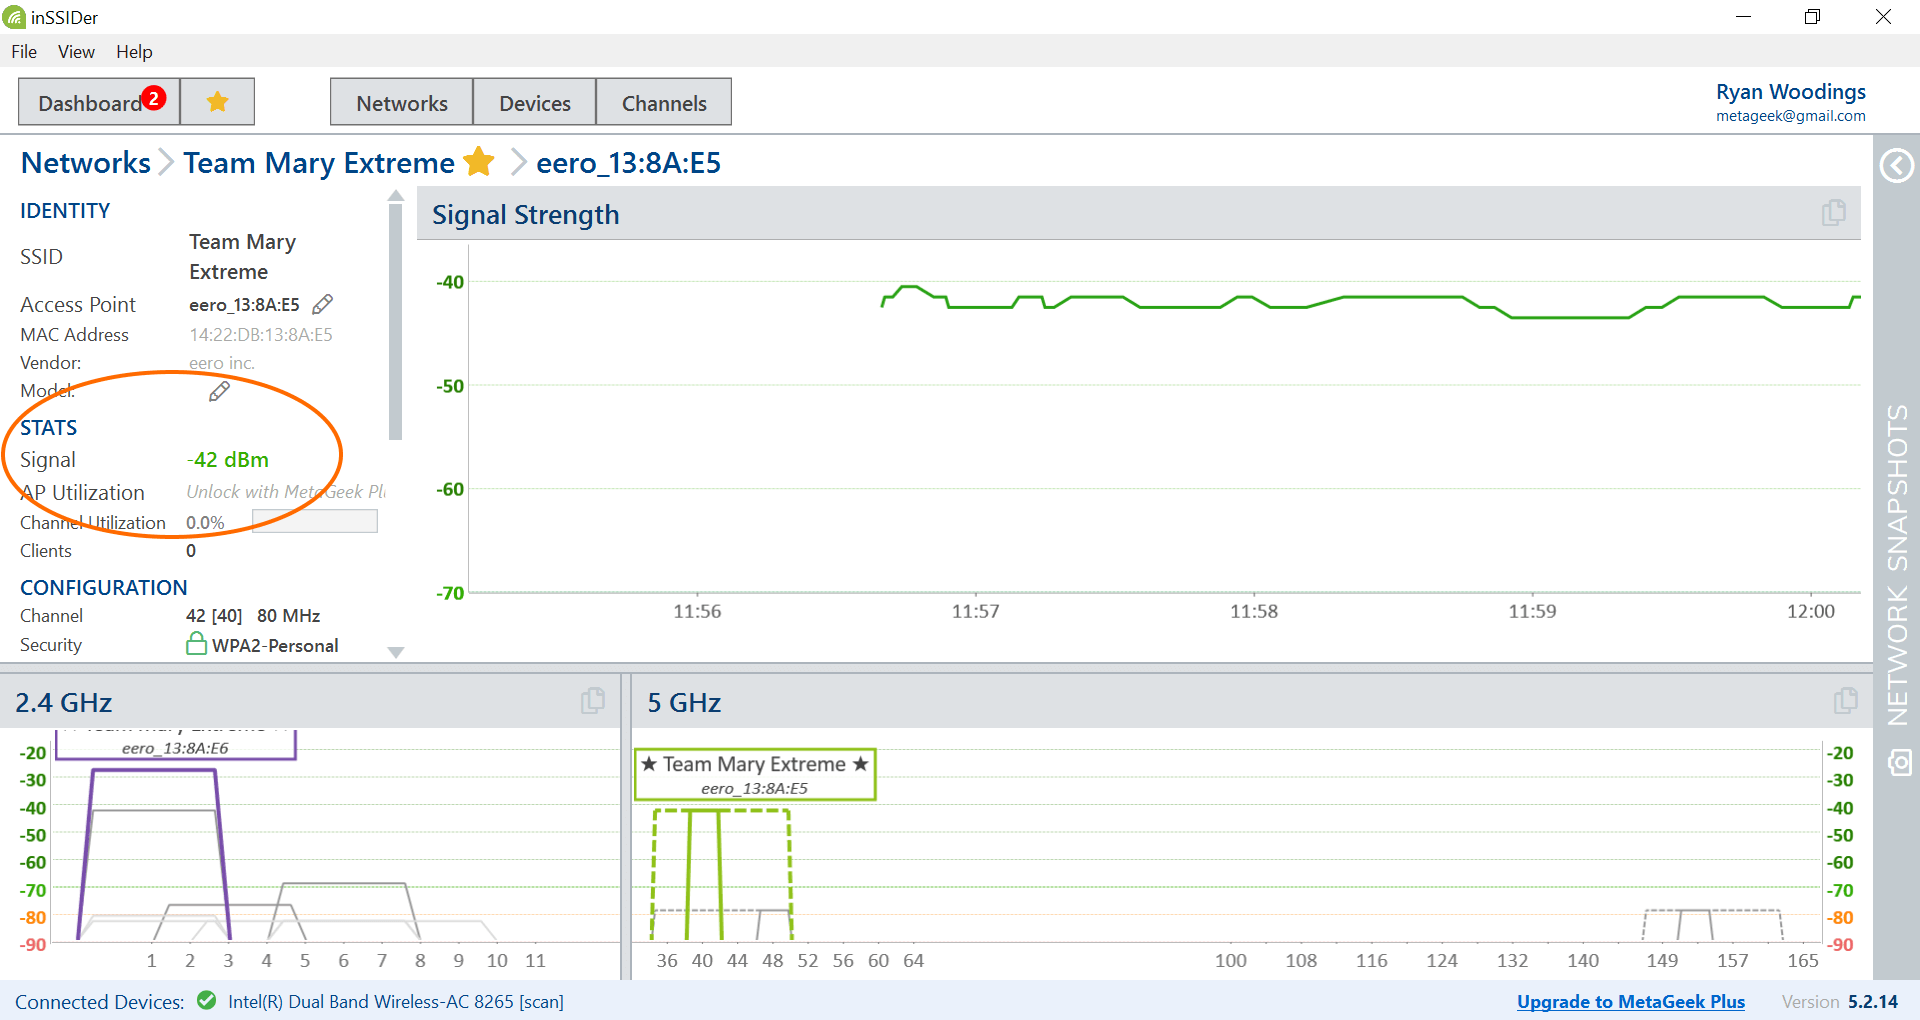Click the Signal Strength panel title
The image size is (1920, 1020).
(x=525, y=215)
